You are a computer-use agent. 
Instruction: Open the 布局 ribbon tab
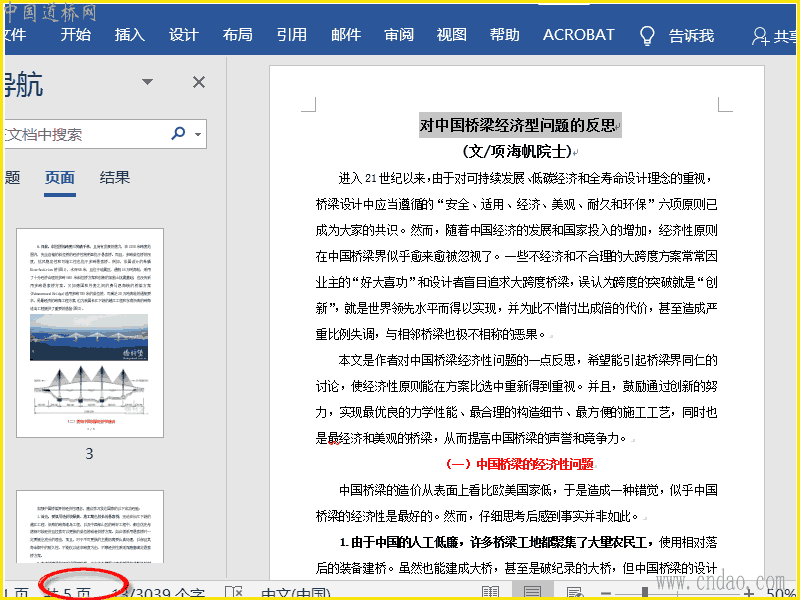point(237,35)
